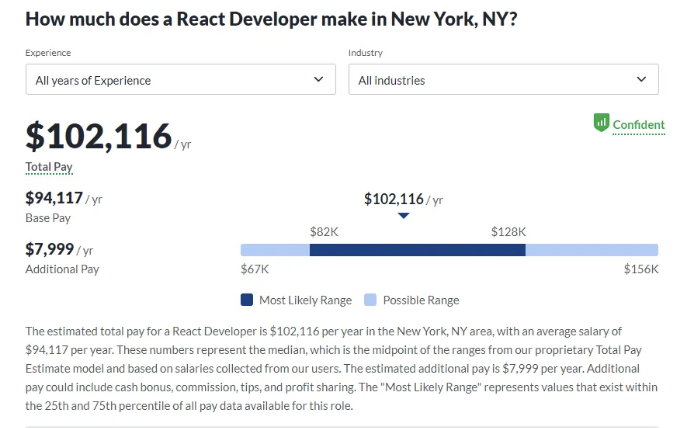The width and height of the screenshot is (680, 428).
Task: Click the Additional Pay label
Action: coord(62,269)
